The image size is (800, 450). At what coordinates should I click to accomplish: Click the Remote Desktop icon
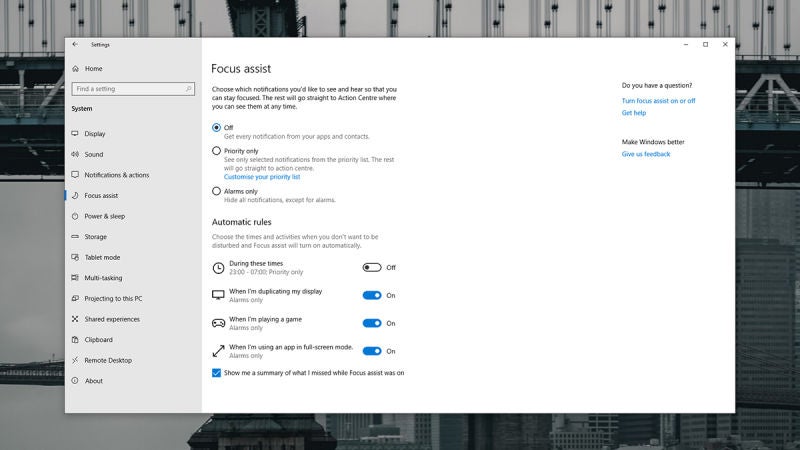point(75,360)
